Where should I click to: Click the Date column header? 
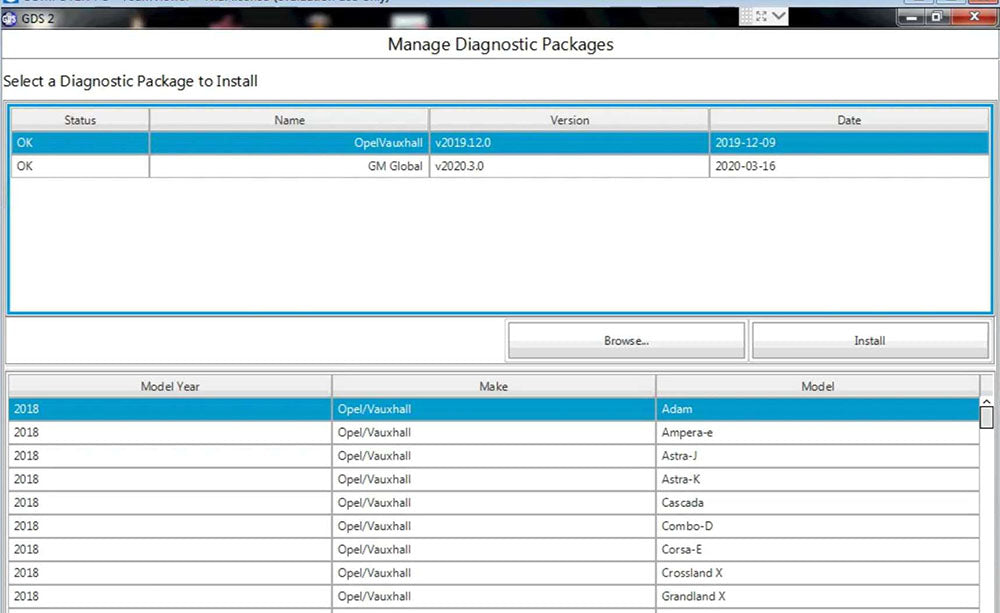(849, 120)
